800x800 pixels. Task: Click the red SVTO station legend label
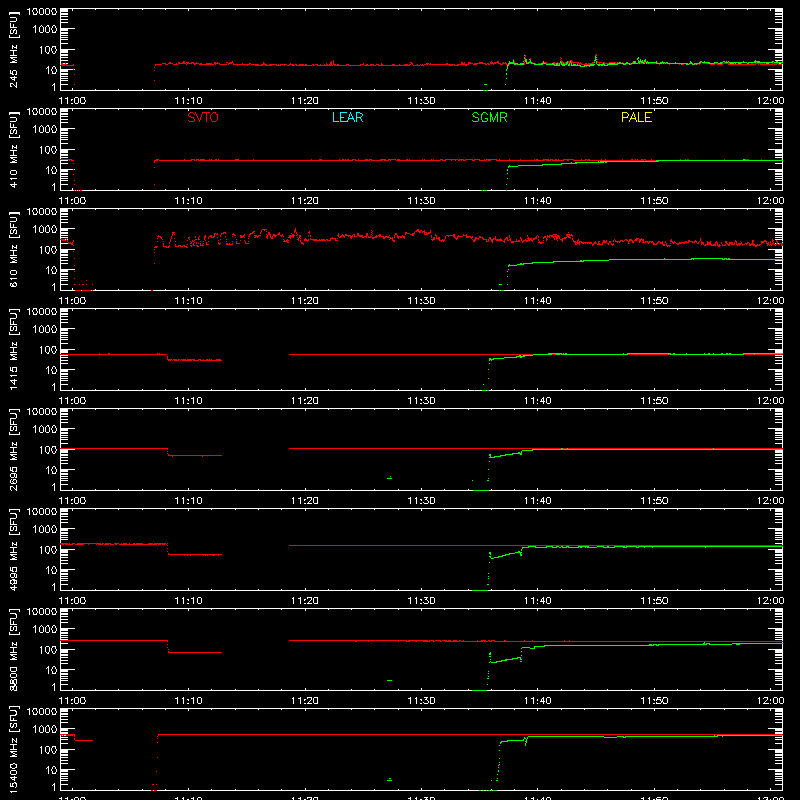[x=203, y=117]
